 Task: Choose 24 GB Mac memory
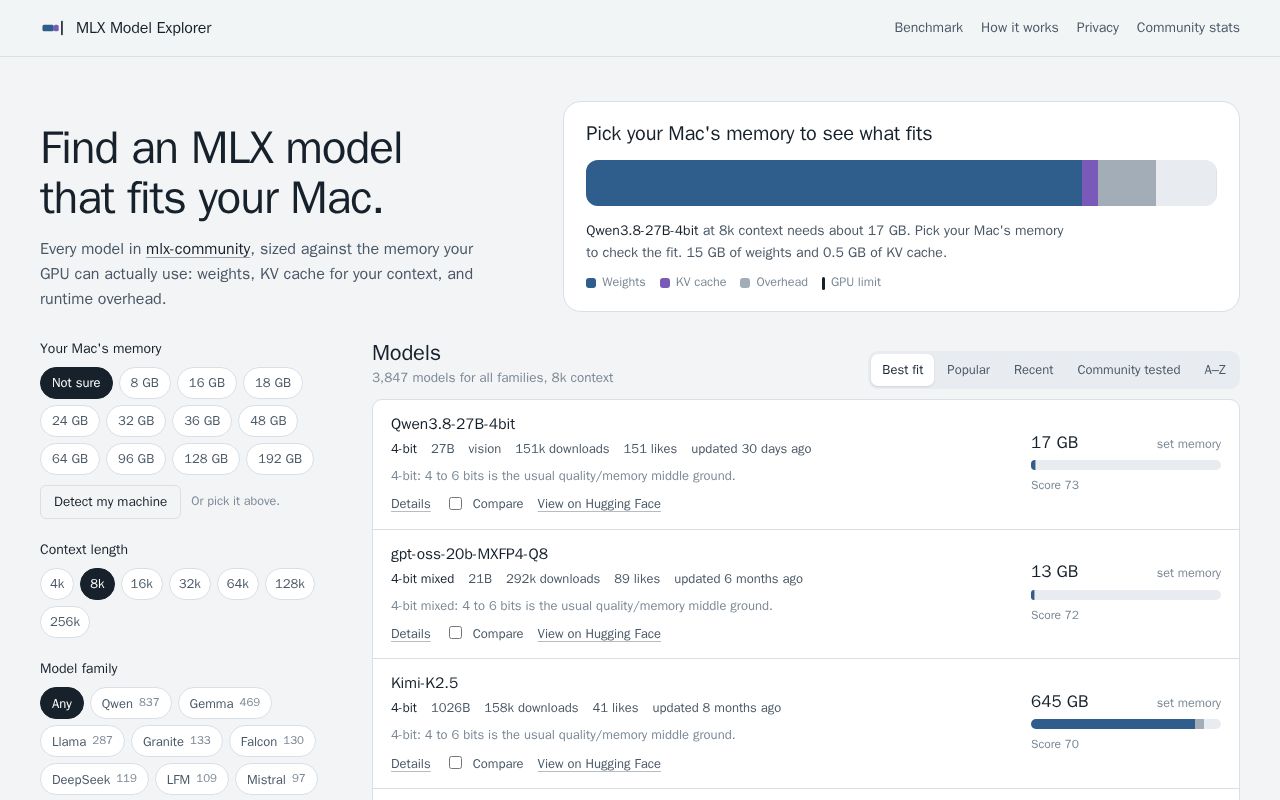pos(70,421)
